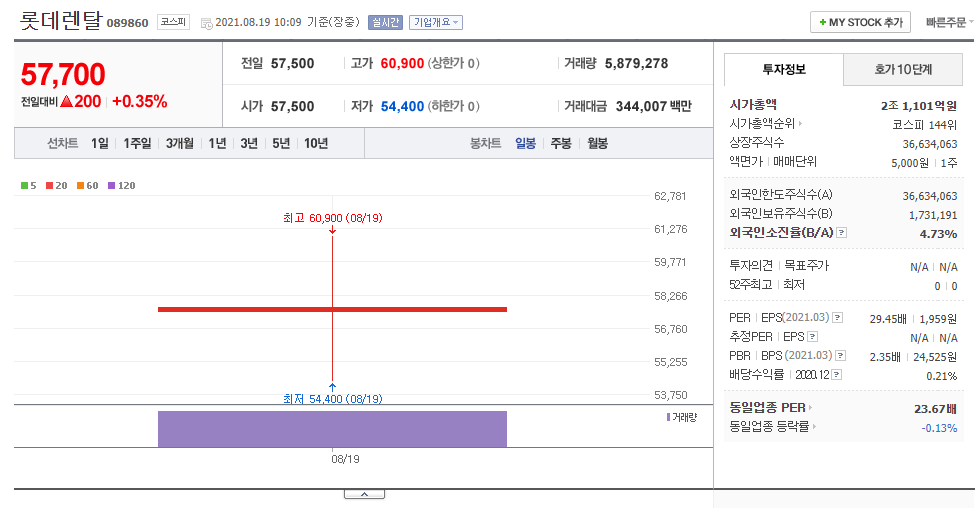The width and height of the screenshot is (977, 508).
Task: Click the orange 60-day moving average swatch
Action: pyautogui.click(x=80, y=186)
